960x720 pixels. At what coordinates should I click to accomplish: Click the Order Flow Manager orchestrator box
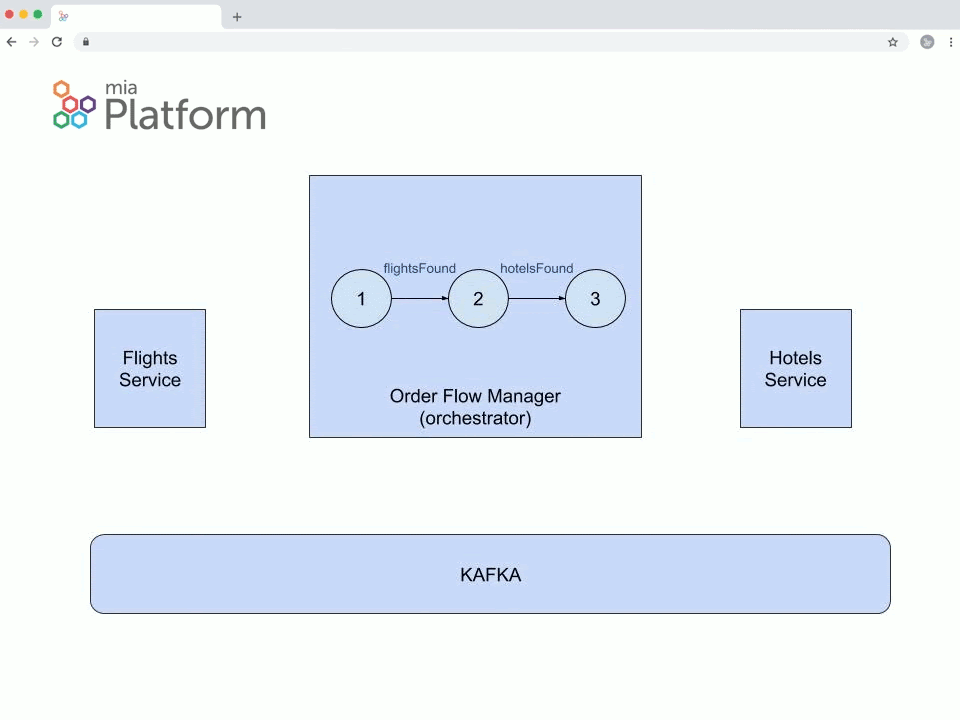pos(475,407)
